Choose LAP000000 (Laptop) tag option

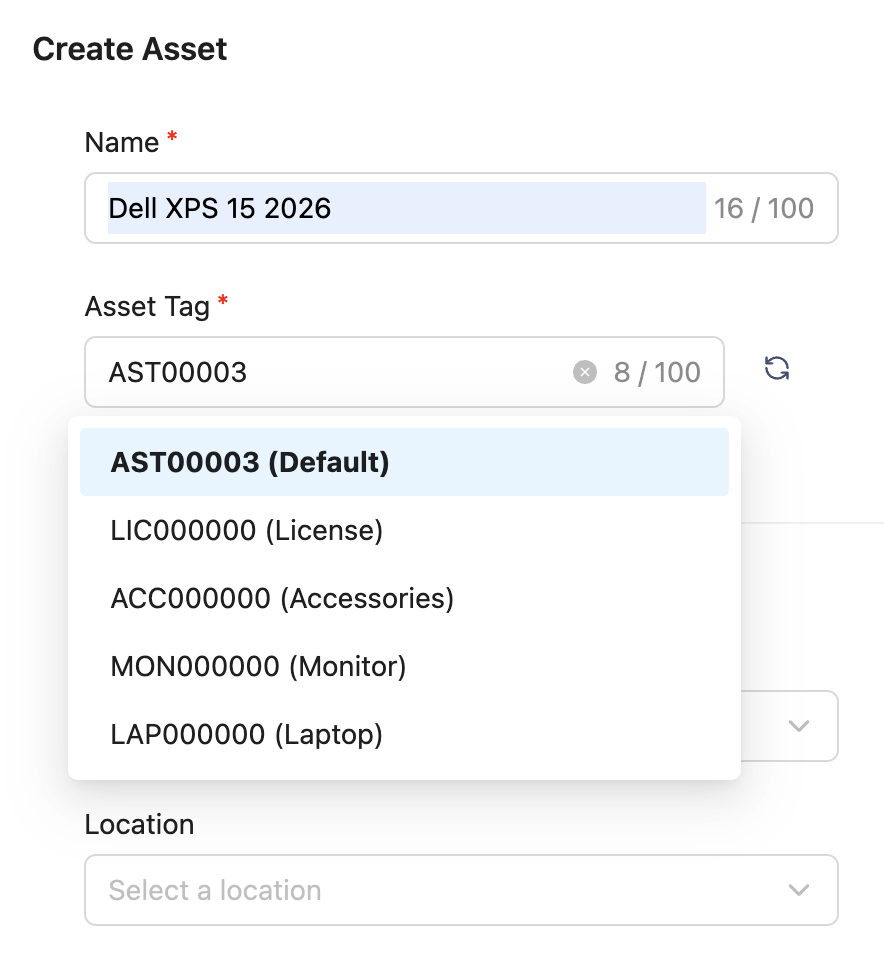pyautogui.click(x=404, y=734)
